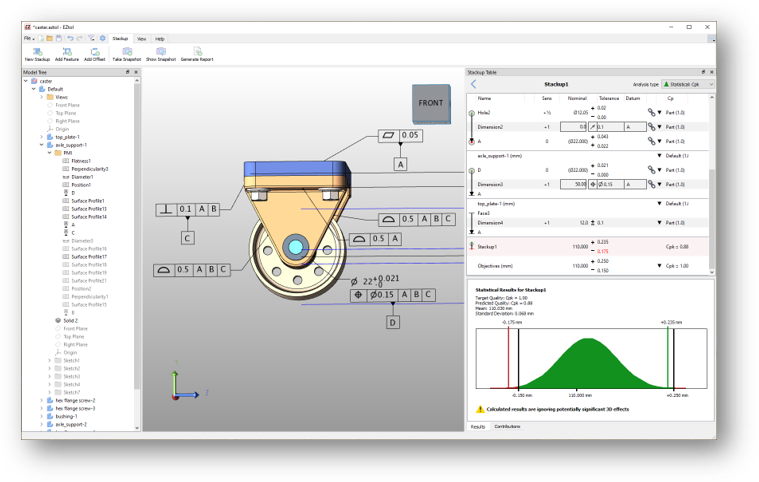Select Flatness1 in the Model Tree
The width and height of the screenshot is (759, 482).
[81, 161]
